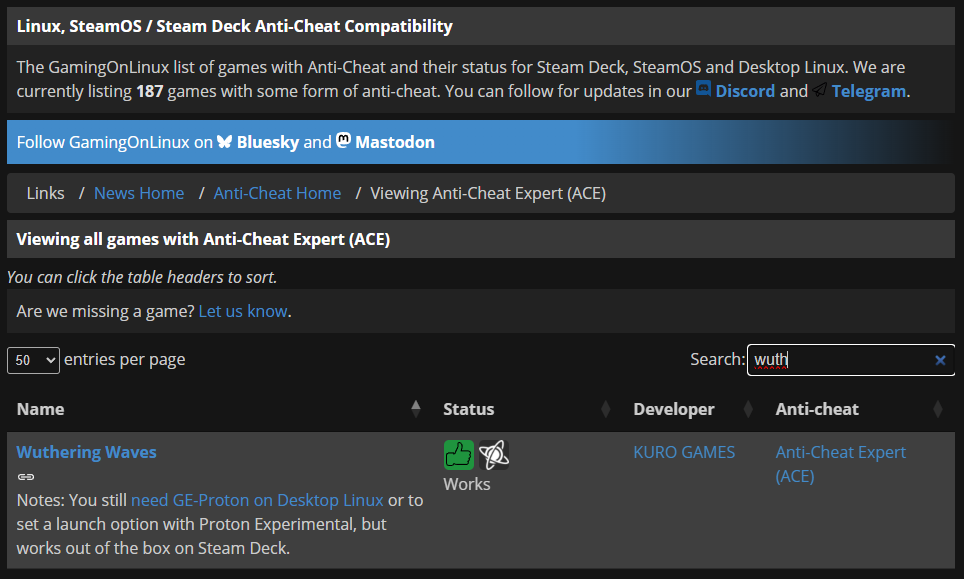The width and height of the screenshot is (964, 579).
Task: Click the Proton atom status icon
Action: click(494, 455)
